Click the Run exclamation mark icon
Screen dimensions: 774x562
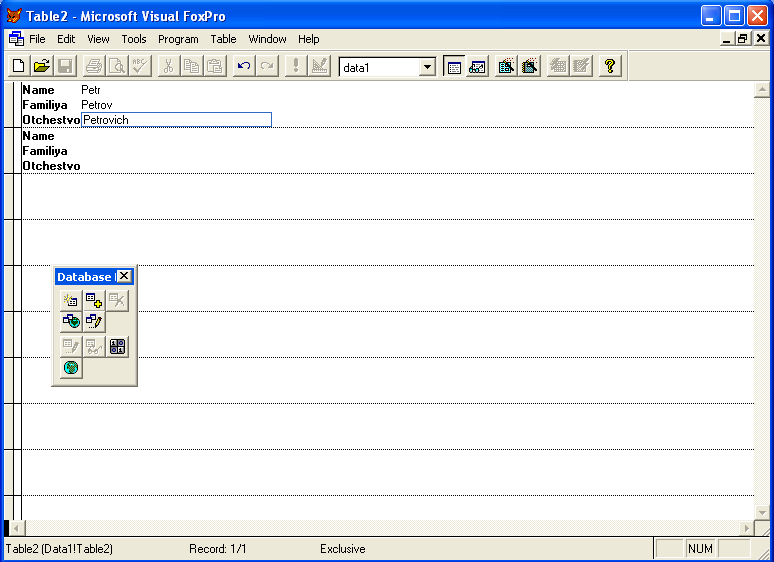[296, 66]
